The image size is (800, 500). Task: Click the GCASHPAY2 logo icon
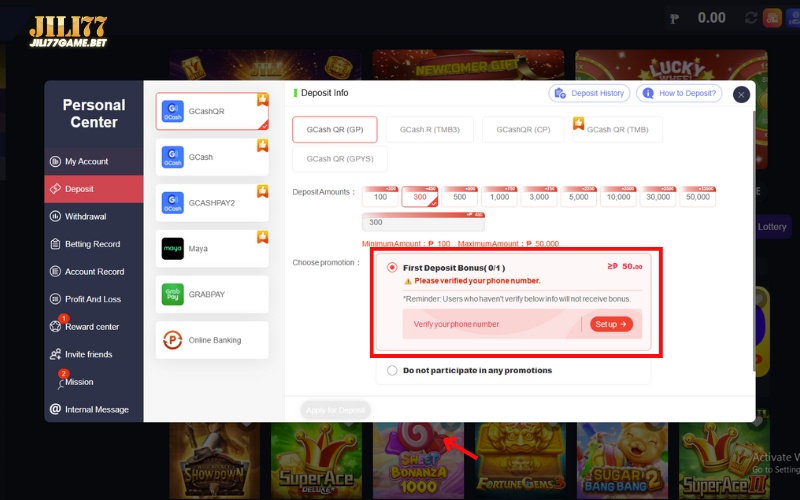click(x=172, y=203)
